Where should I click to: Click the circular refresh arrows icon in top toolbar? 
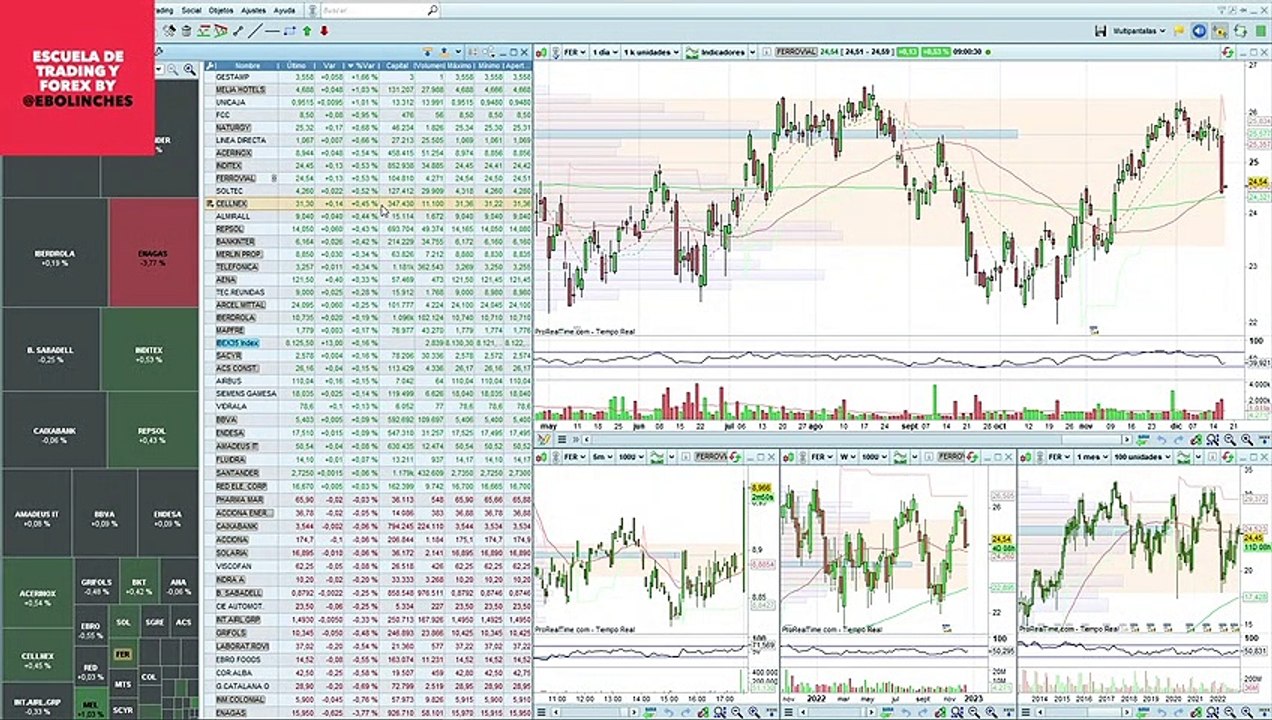(x=1240, y=31)
